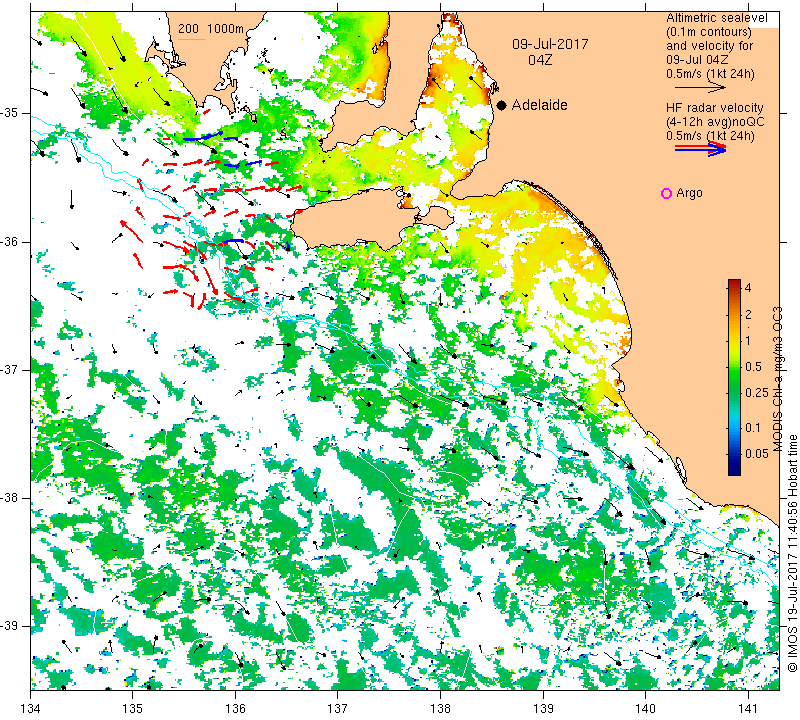This screenshot has height=720, width=800.
Task: Click the colorbar value 4 label
Action: click(x=748, y=287)
